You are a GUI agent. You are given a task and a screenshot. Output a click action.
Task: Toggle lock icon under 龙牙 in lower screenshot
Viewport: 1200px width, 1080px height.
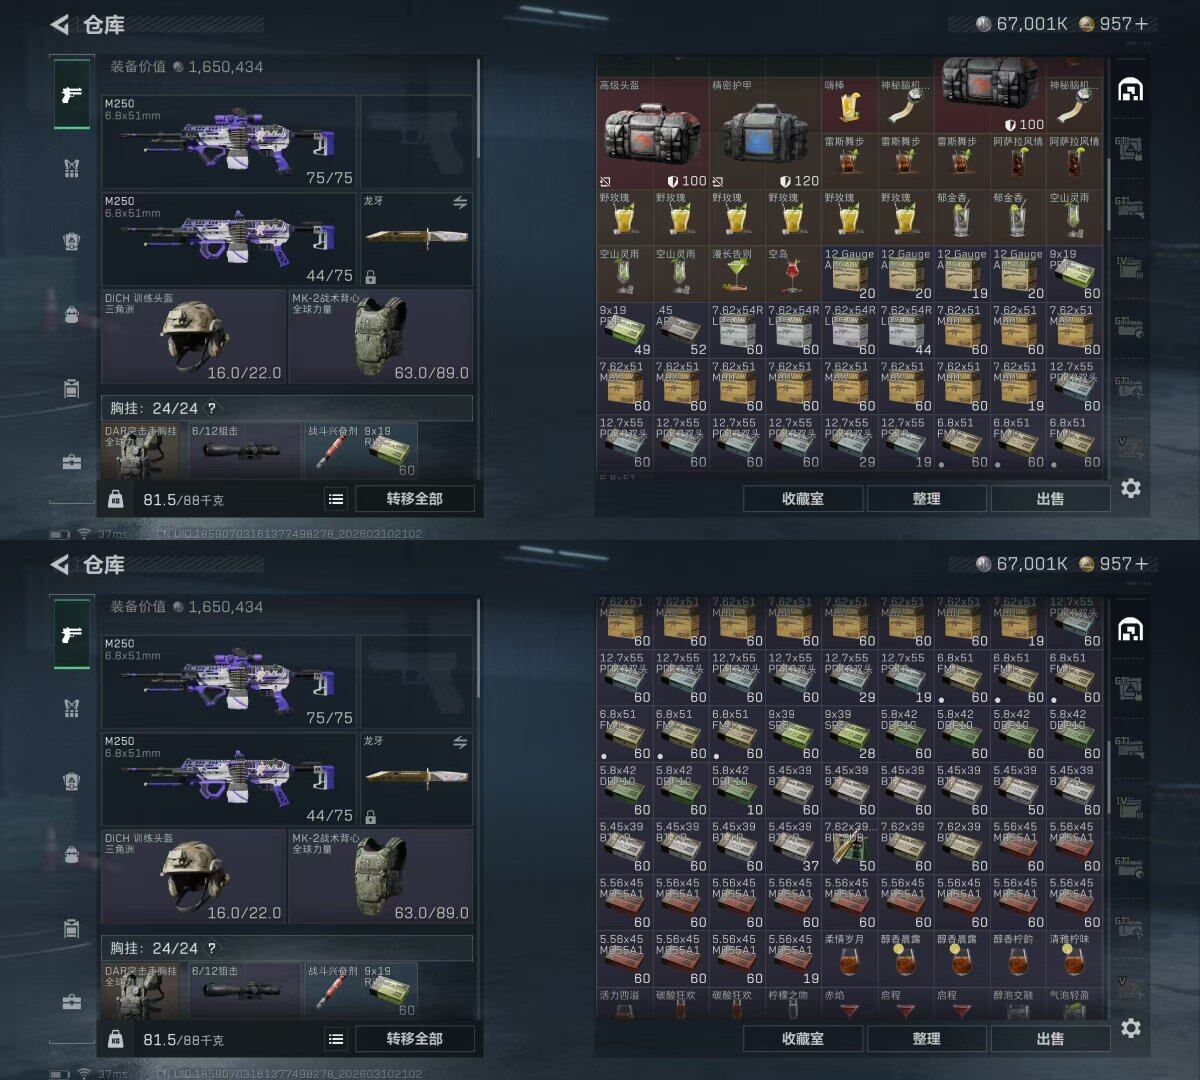tap(370, 817)
